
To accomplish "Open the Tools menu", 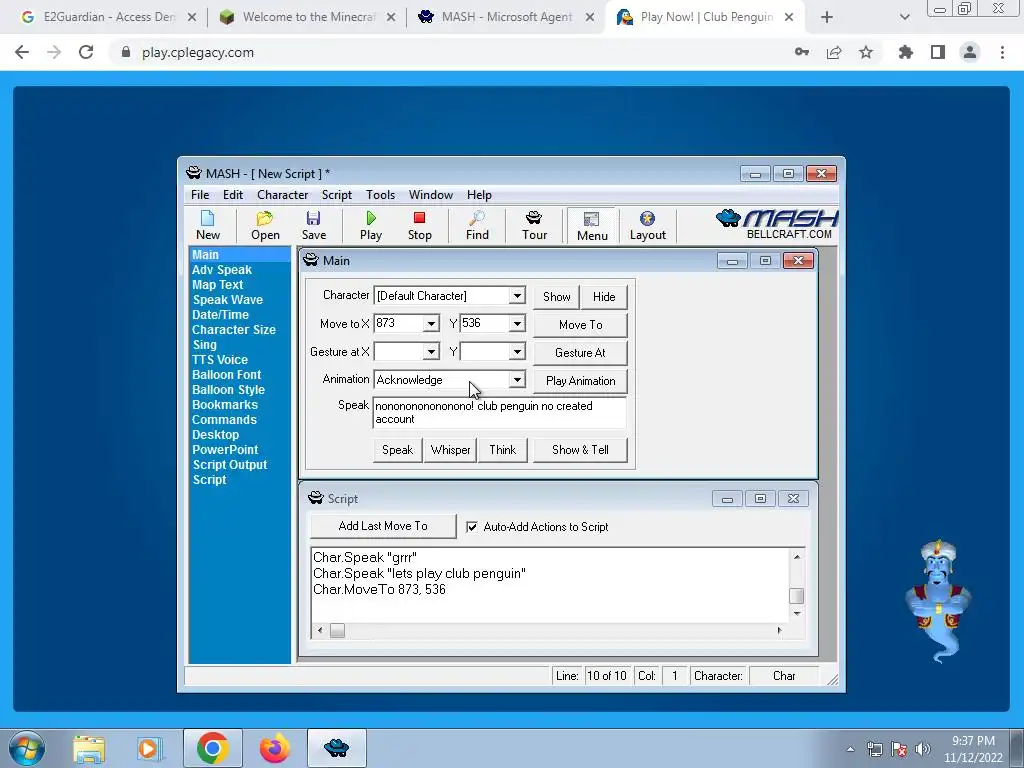I will [x=380, y=195].
